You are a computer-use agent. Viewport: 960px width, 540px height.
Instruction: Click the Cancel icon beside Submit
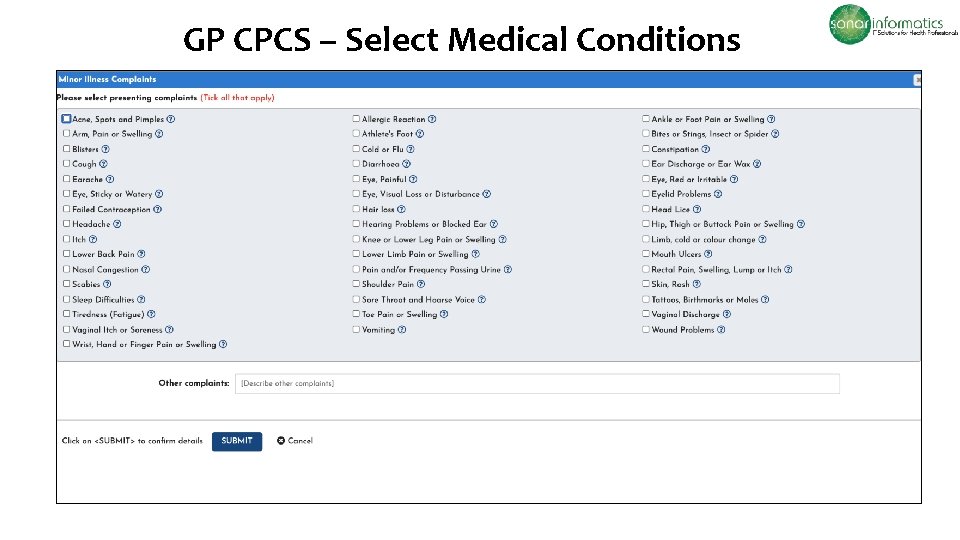click(281, 440)
